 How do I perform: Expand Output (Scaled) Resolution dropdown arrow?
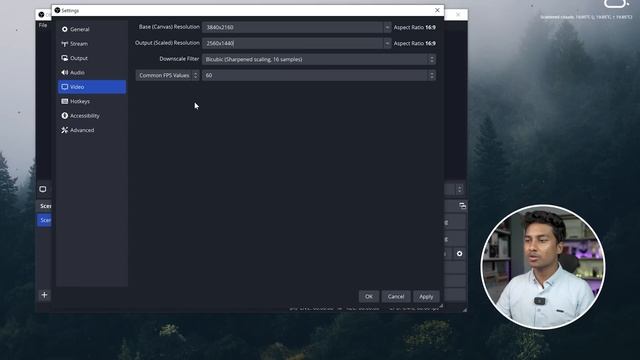[387, 43]
